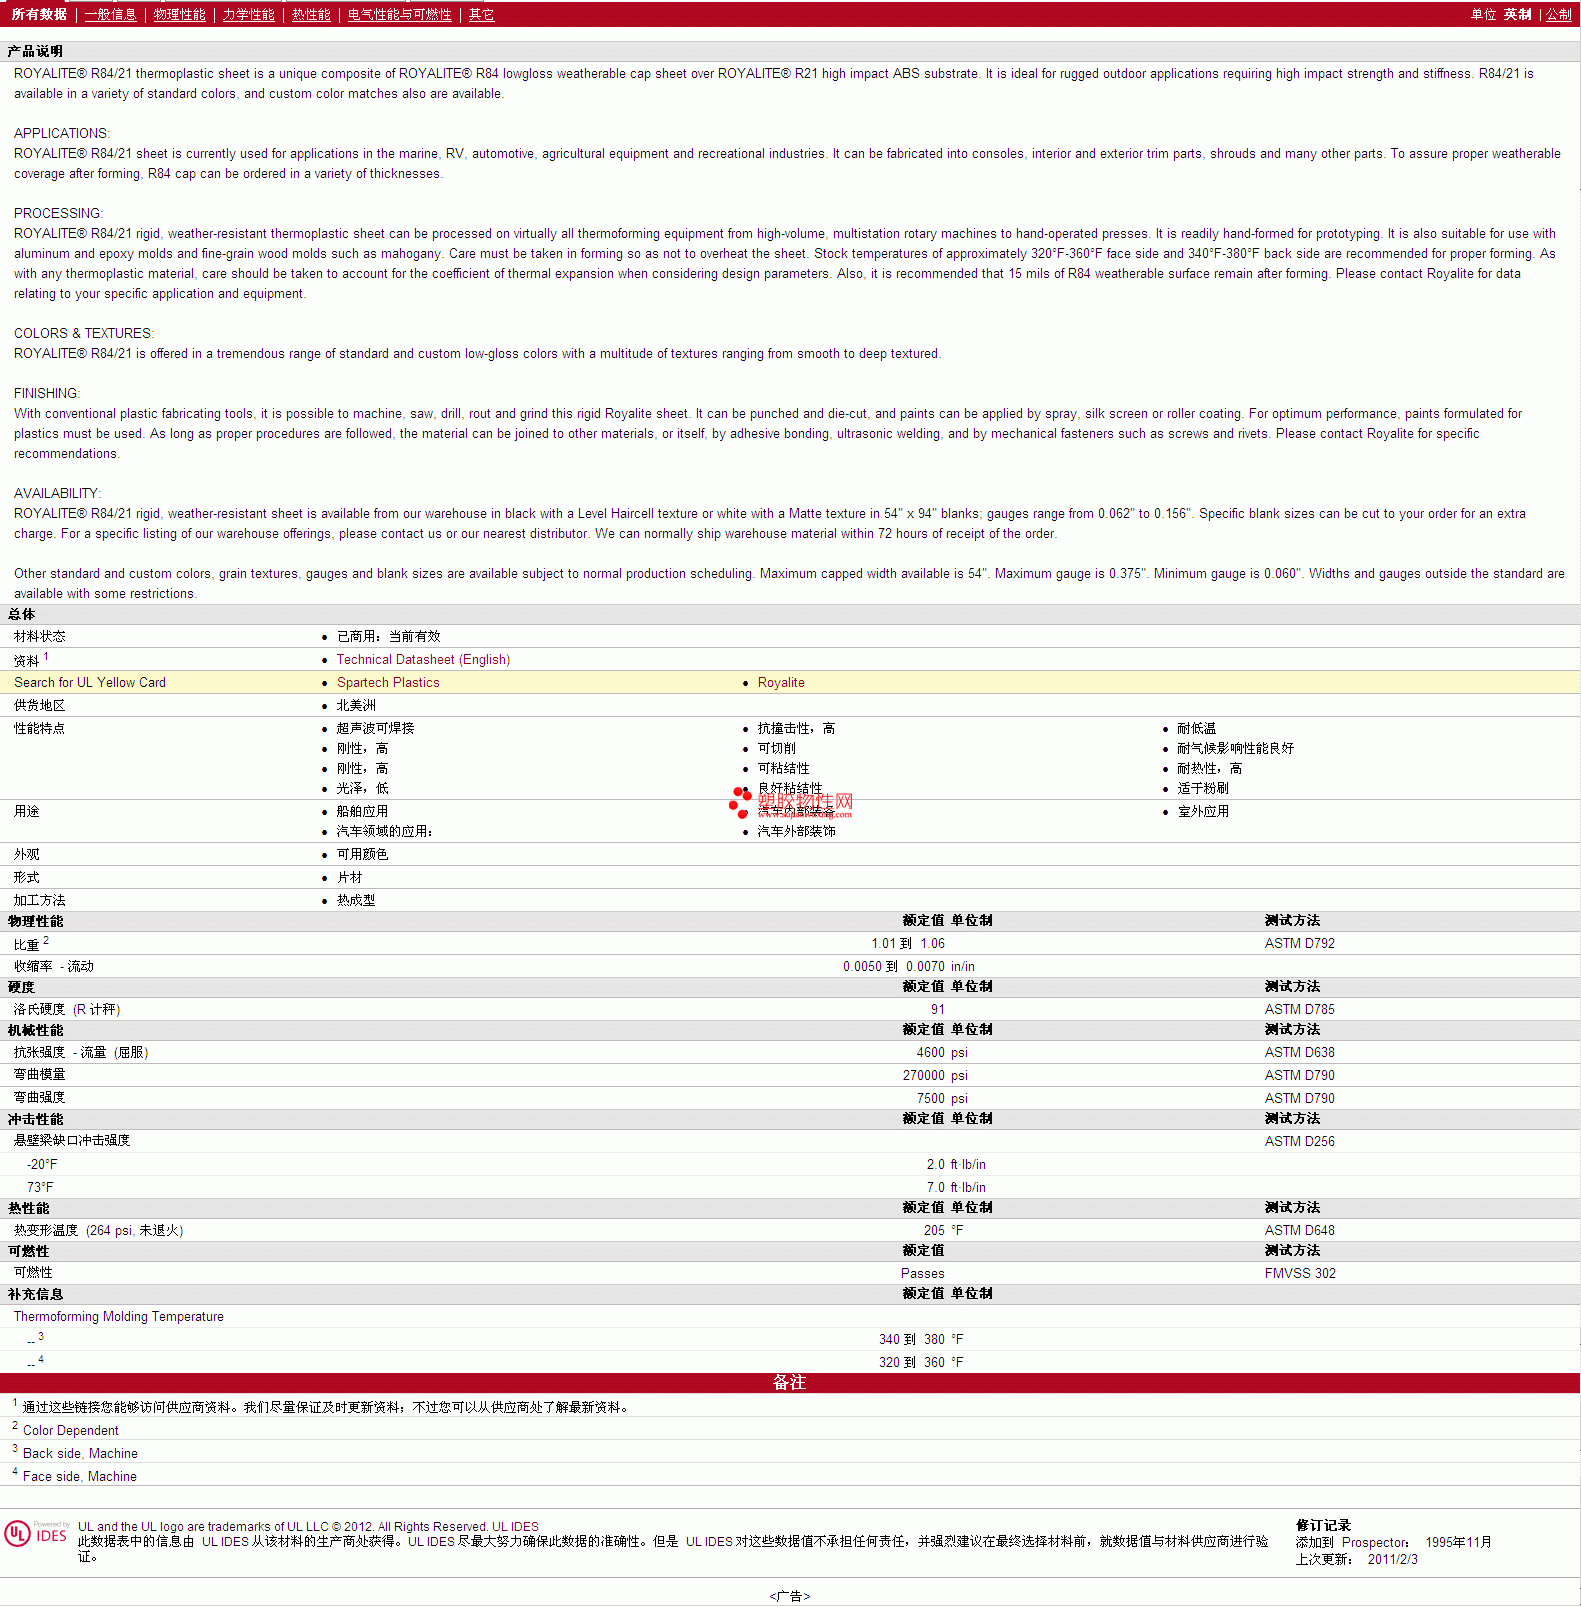1581x1607 pixels.
Task: Open the 一般信息 tab
Action: (x=110, y=14)
